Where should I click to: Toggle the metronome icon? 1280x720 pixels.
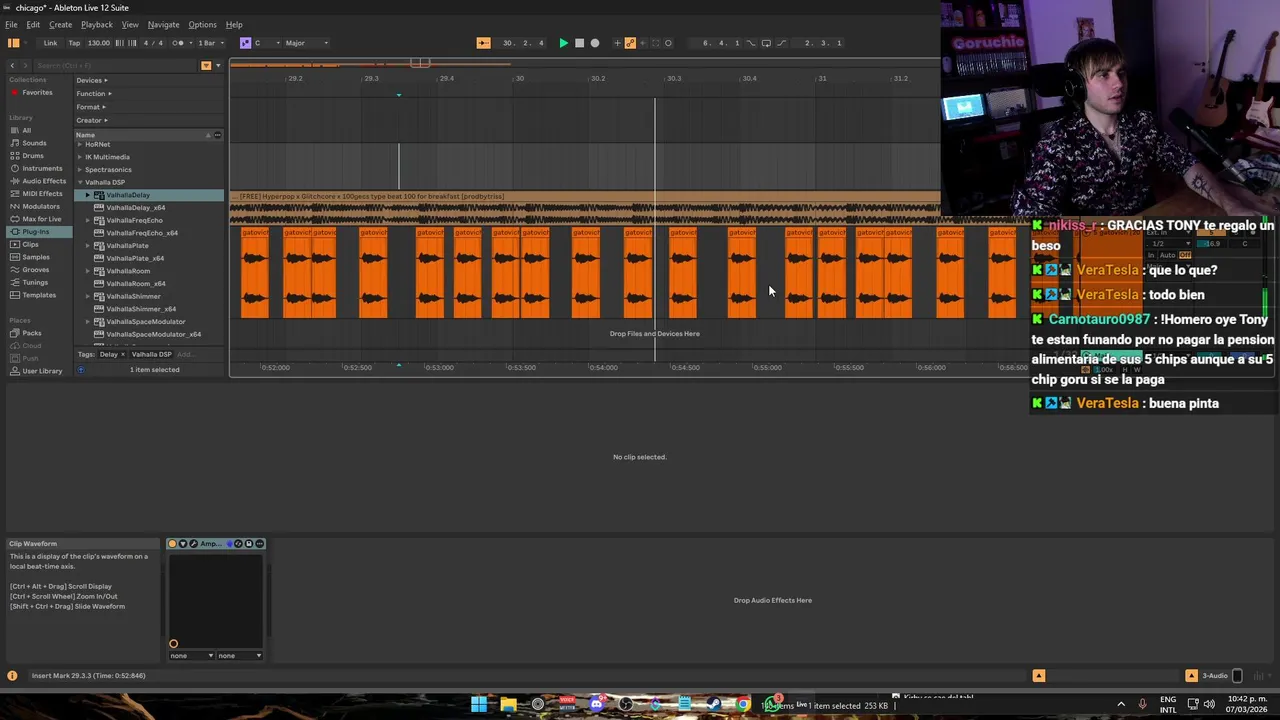(179, 43)
